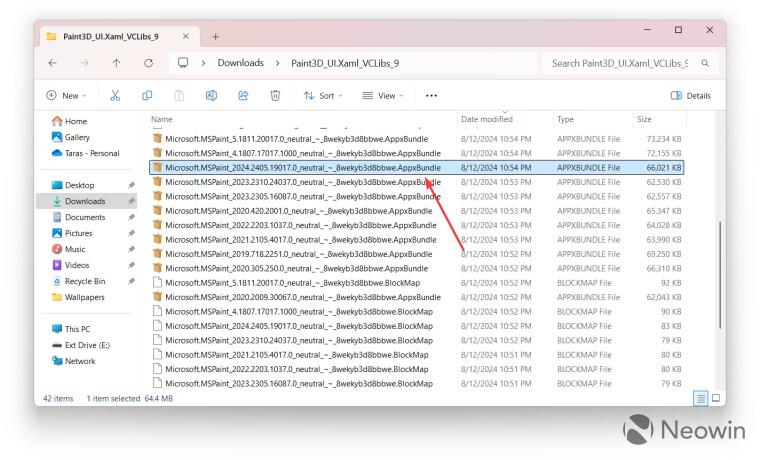Click the PC monitor icon in address bar
Image resolution: width=760 pixels, height=460 pixels.
pos(183,63)
